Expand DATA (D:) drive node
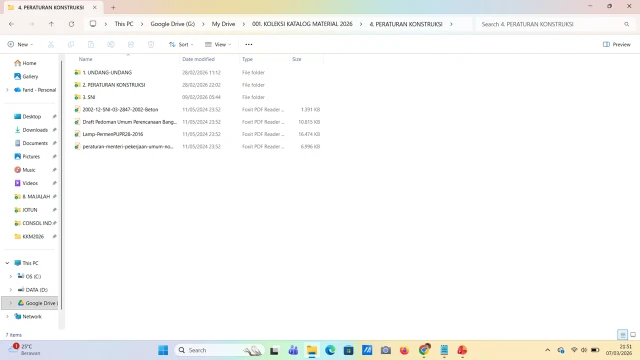Screen dimensions: 640x360 tap(11, 290)
